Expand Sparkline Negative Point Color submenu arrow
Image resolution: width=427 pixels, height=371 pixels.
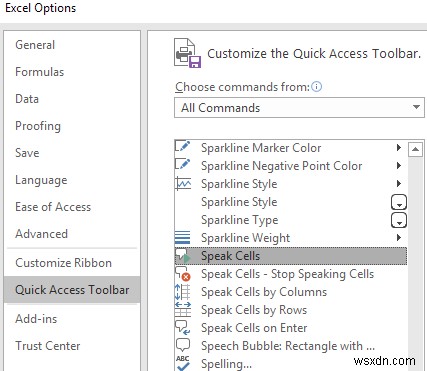(399, 165)
